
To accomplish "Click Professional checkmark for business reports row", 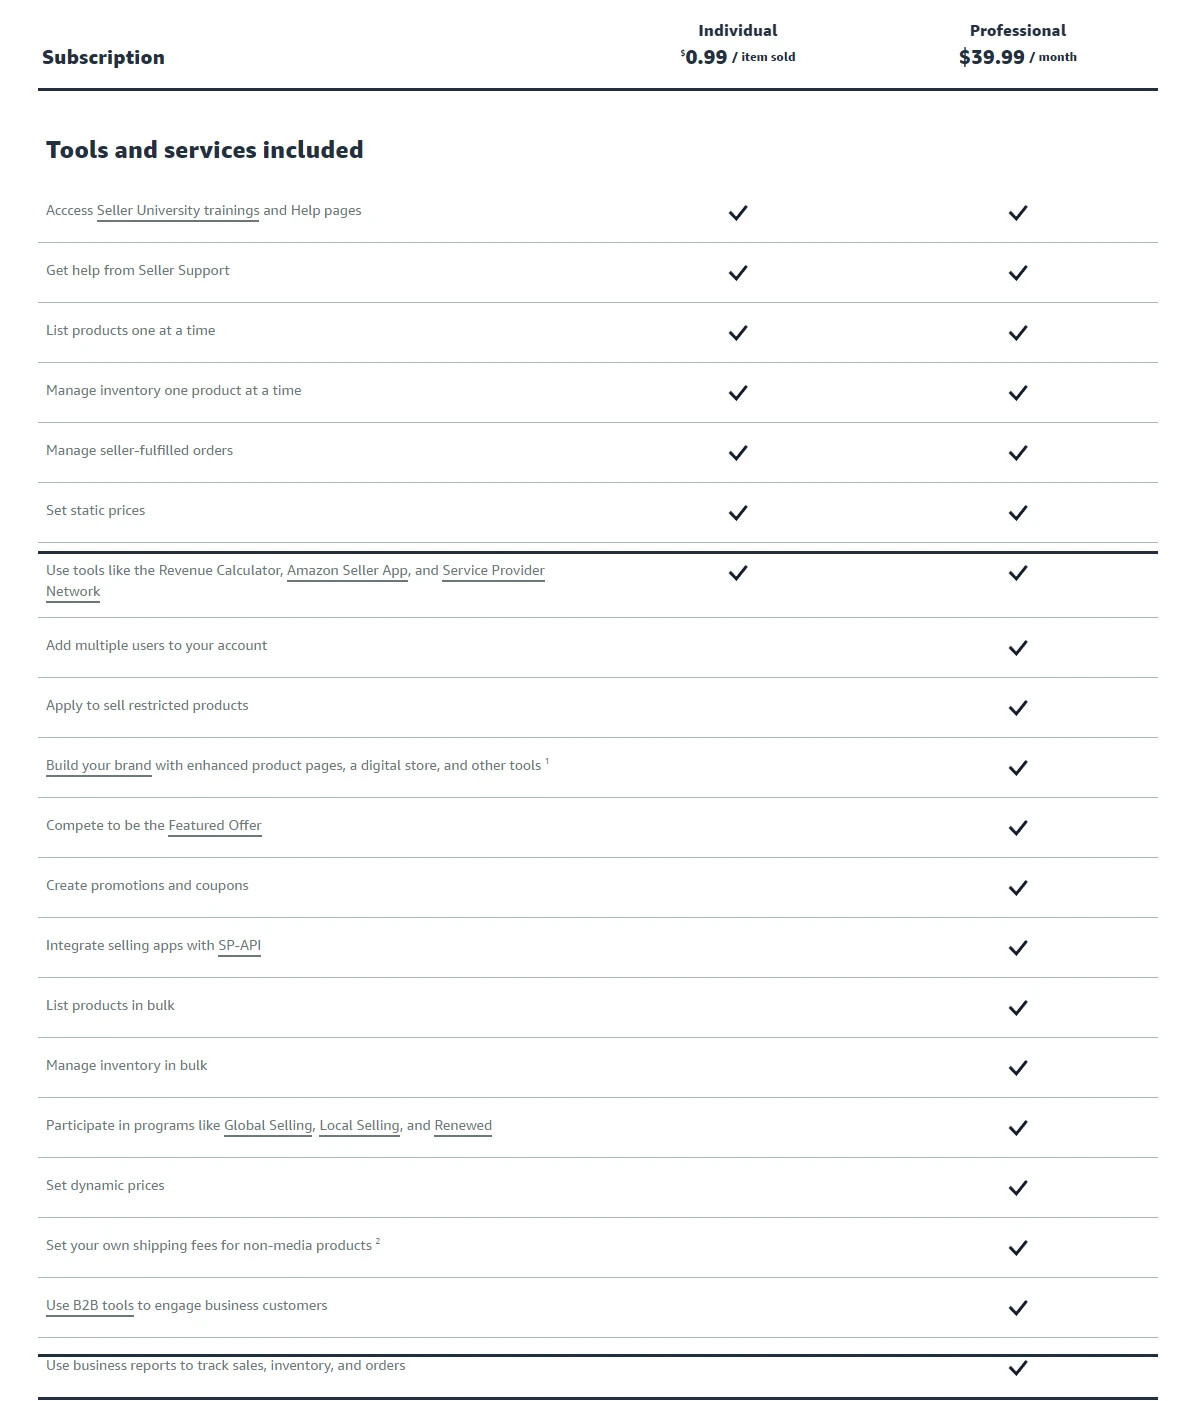I will click(x=1018, y=1368).
